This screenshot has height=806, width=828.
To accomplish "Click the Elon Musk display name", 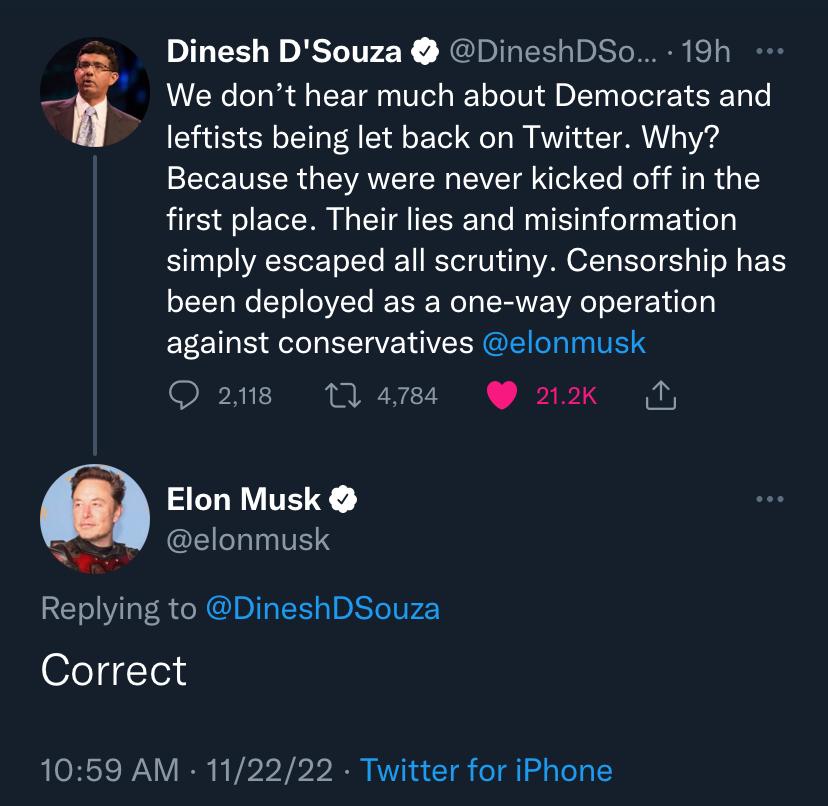I will (243, 499).
